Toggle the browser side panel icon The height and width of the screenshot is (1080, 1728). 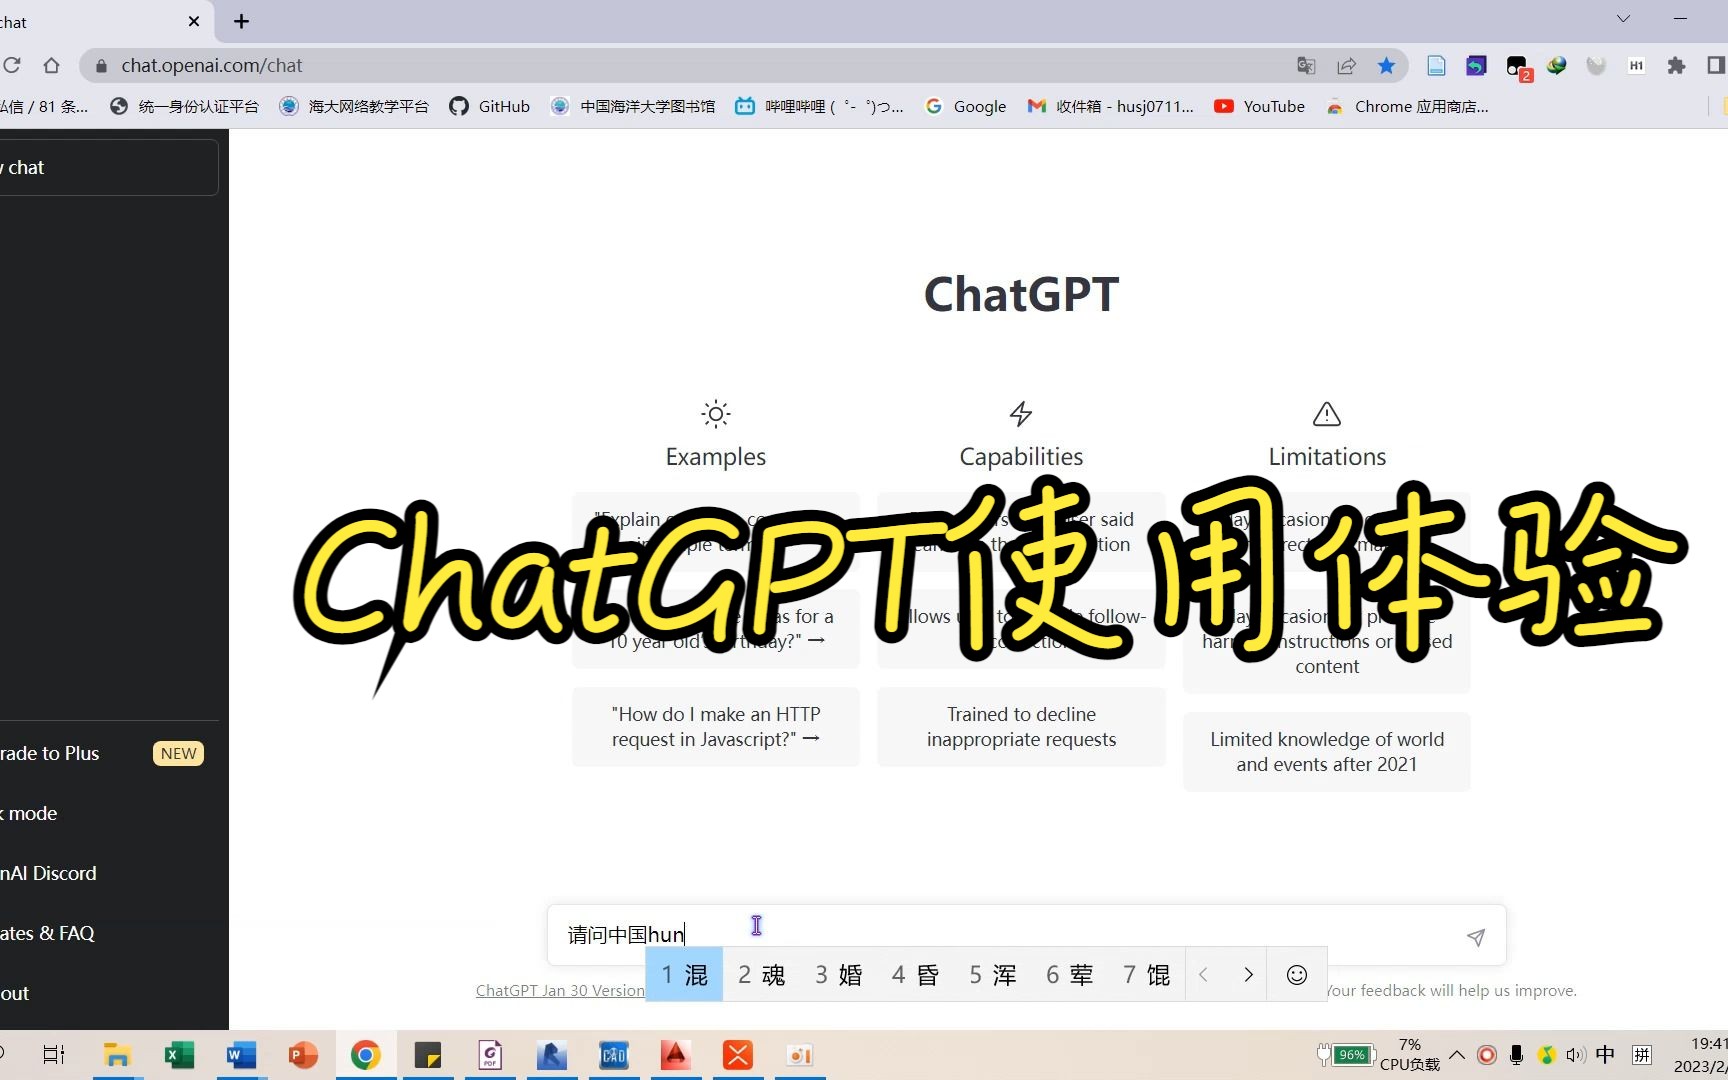pos(1715,66)
